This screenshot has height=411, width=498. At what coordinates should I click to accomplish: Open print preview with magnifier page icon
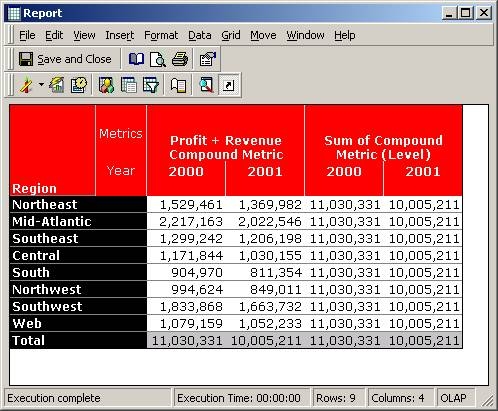coord(158,60)
